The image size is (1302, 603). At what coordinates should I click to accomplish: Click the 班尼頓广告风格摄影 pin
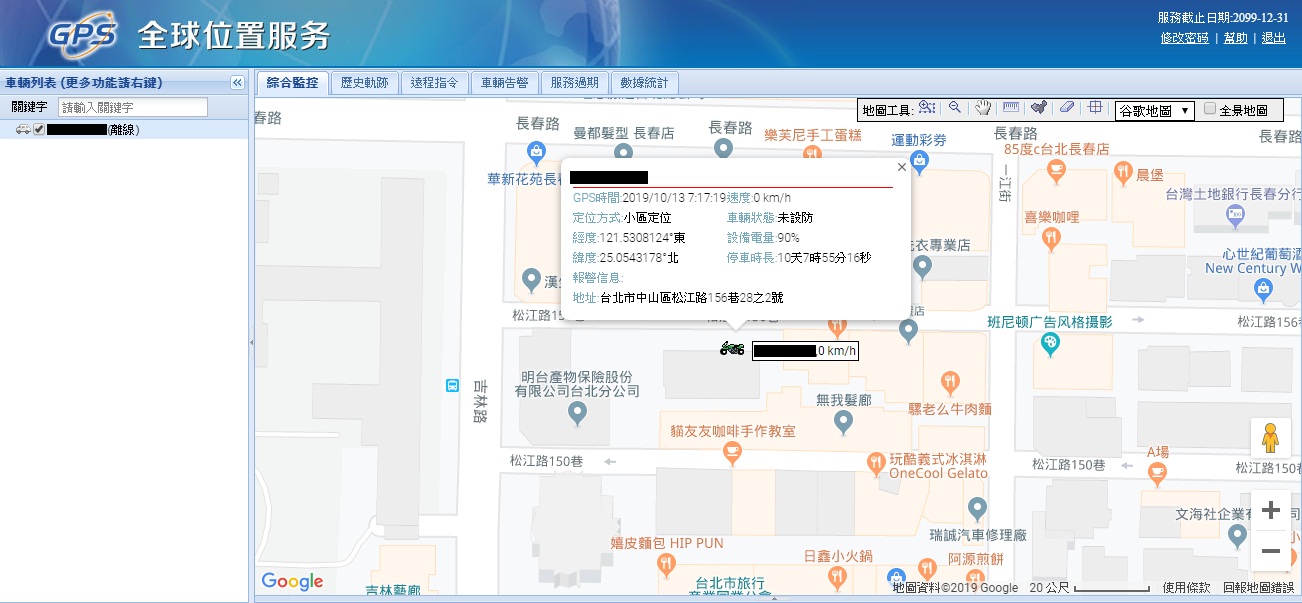pos(1049,343)
